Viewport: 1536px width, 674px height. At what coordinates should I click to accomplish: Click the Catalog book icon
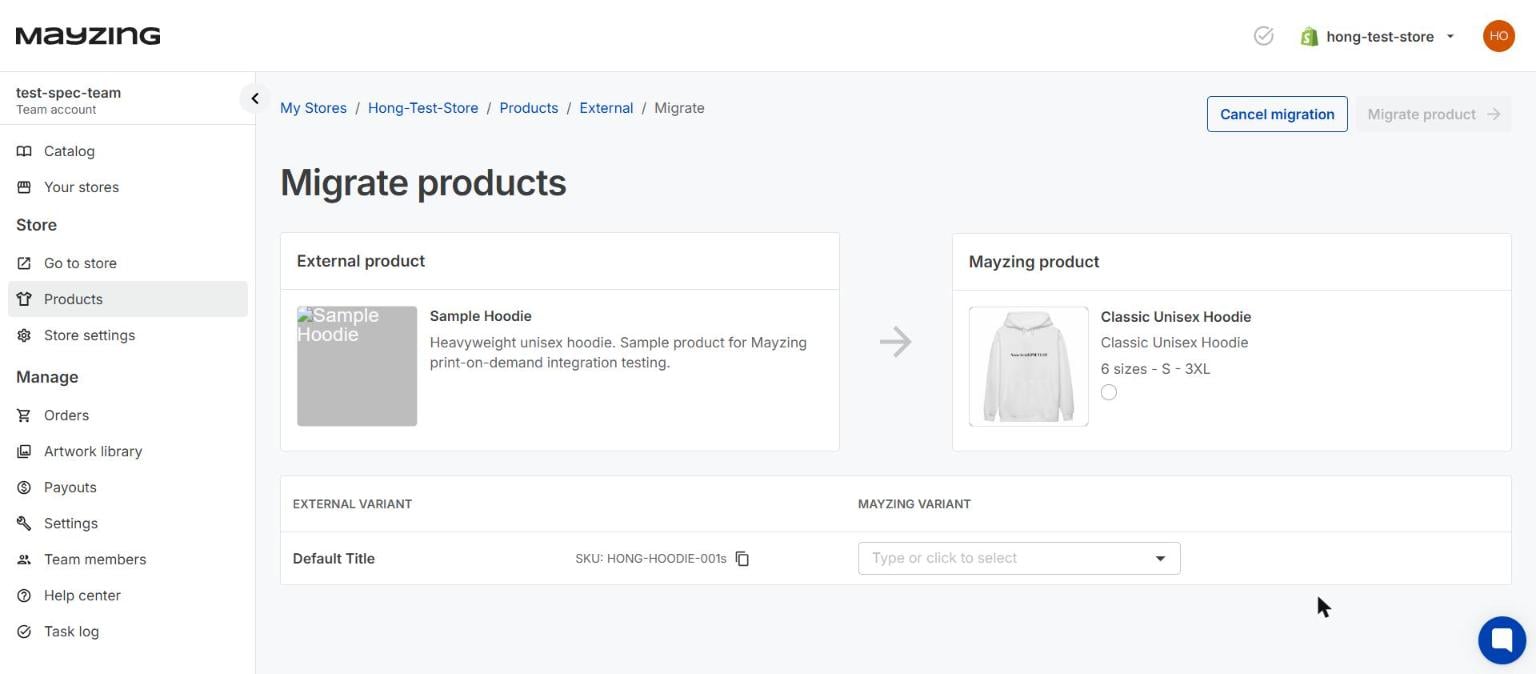point(24,151)
